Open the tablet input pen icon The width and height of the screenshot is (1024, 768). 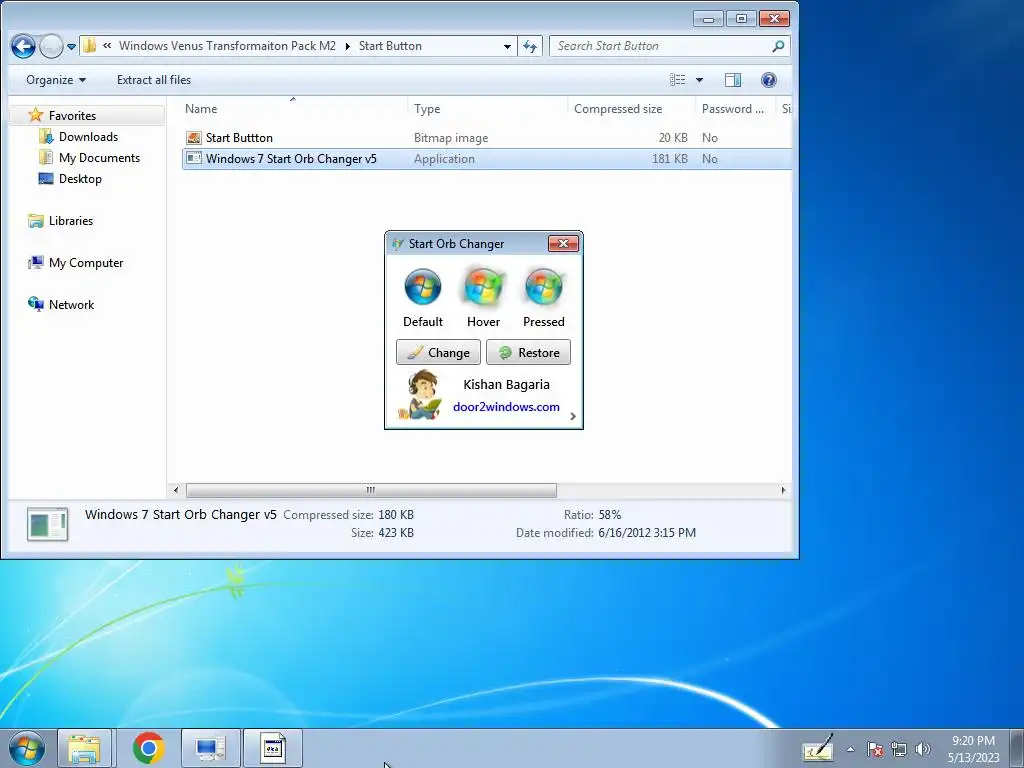point(818,748)
